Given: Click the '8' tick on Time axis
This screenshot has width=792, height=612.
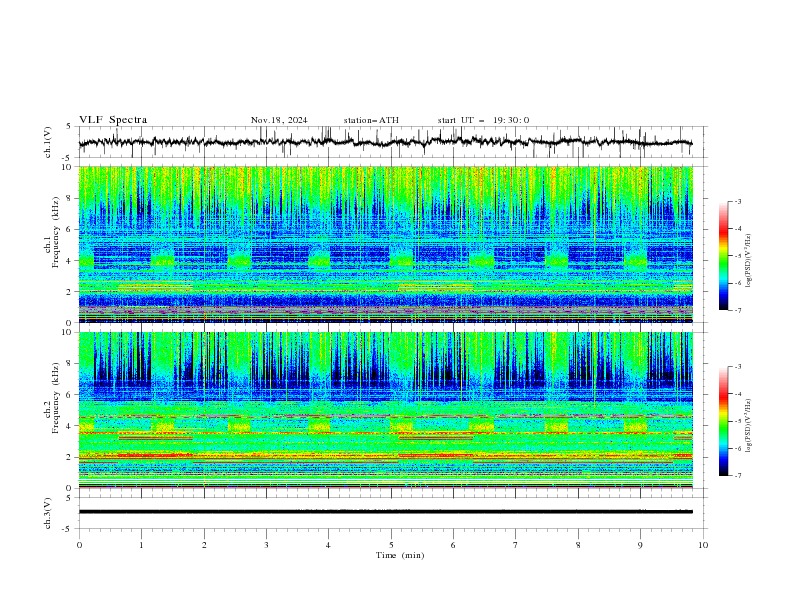Looking at the screenshot, I should tap(578, 545).
